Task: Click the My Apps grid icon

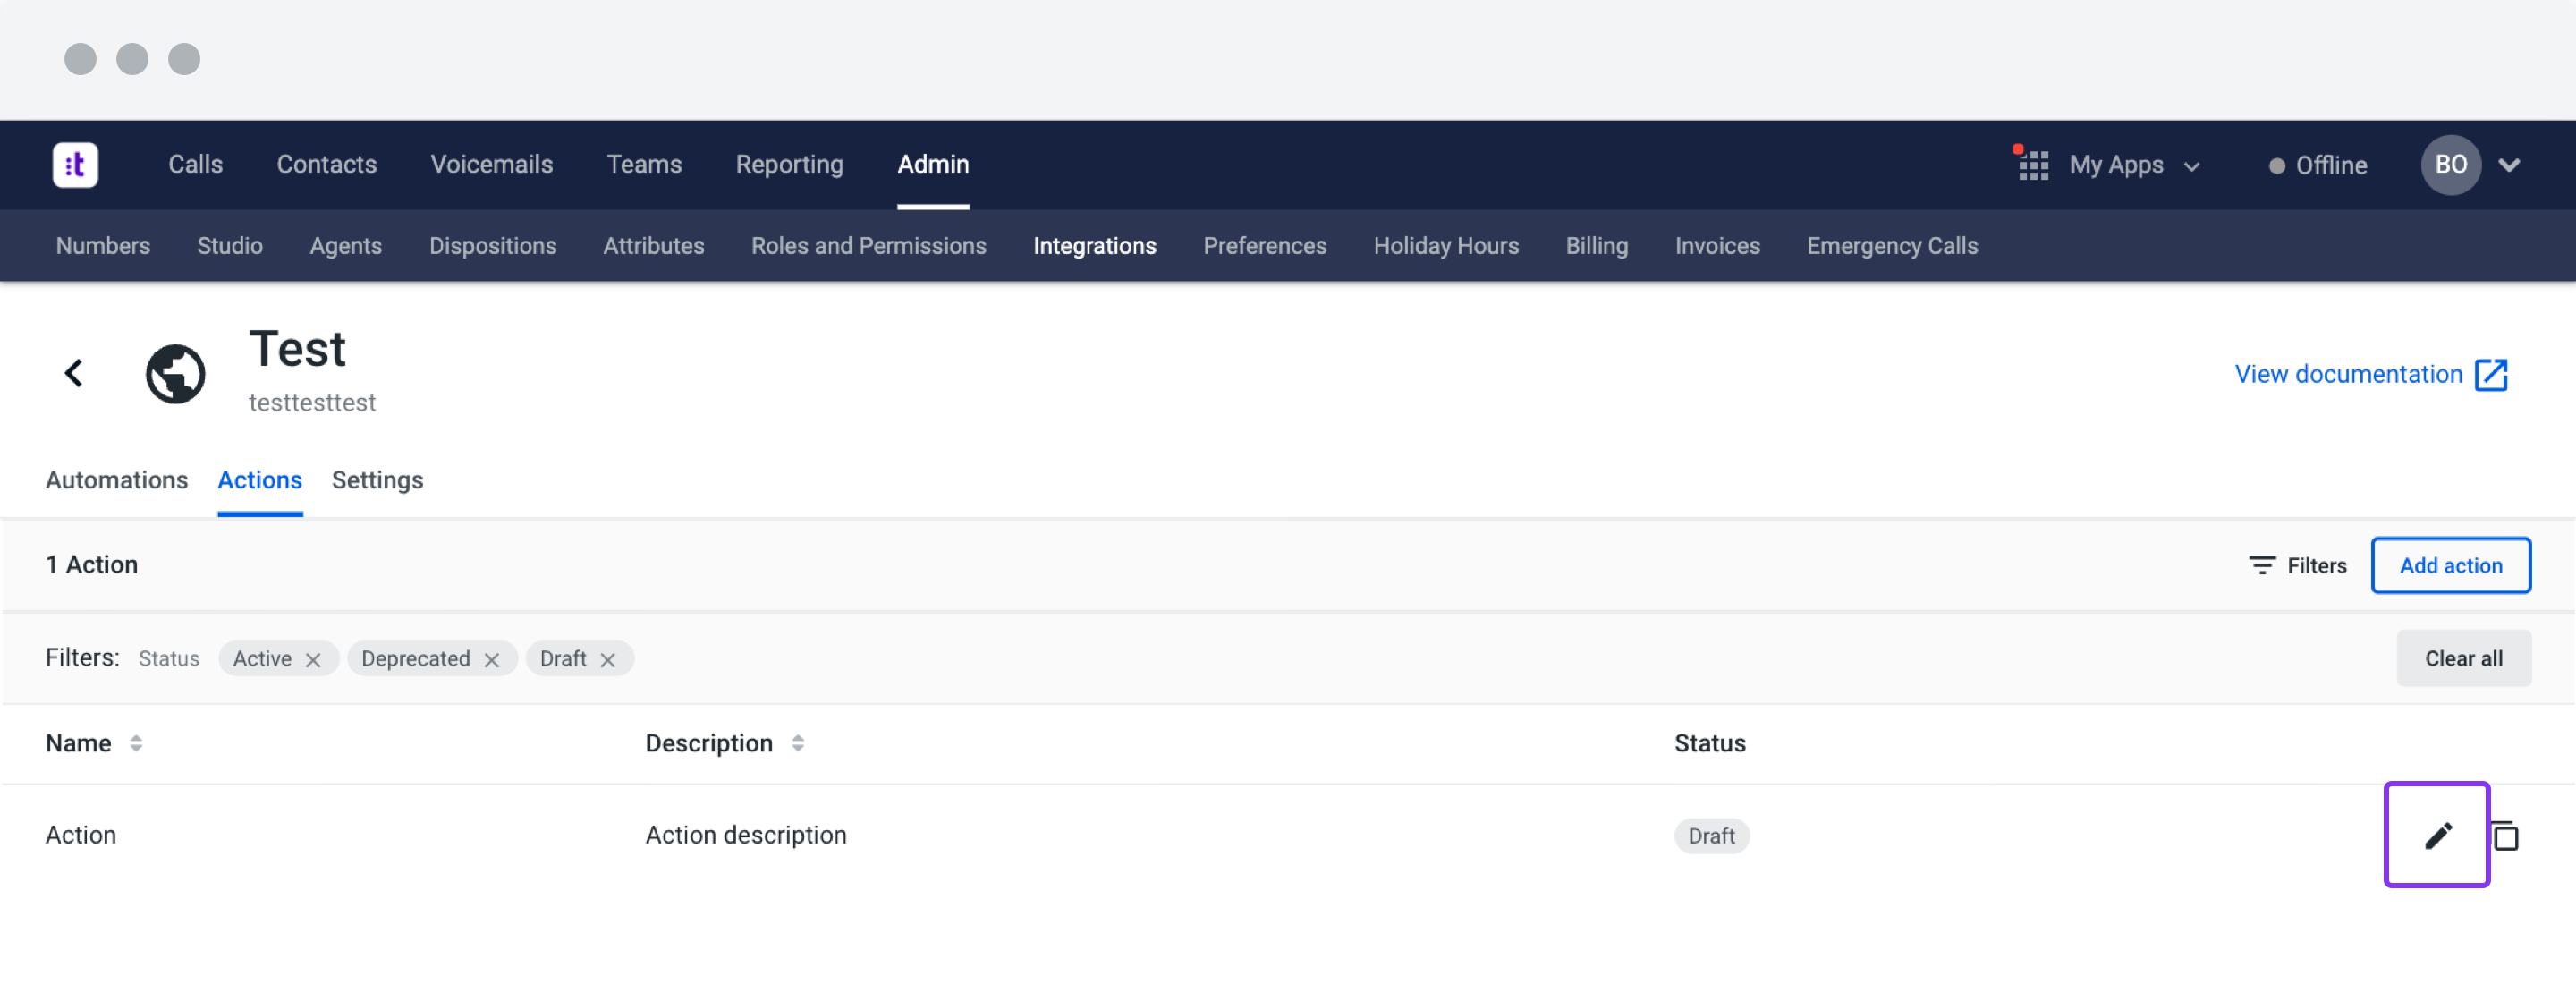Action: click(2032, 165)
